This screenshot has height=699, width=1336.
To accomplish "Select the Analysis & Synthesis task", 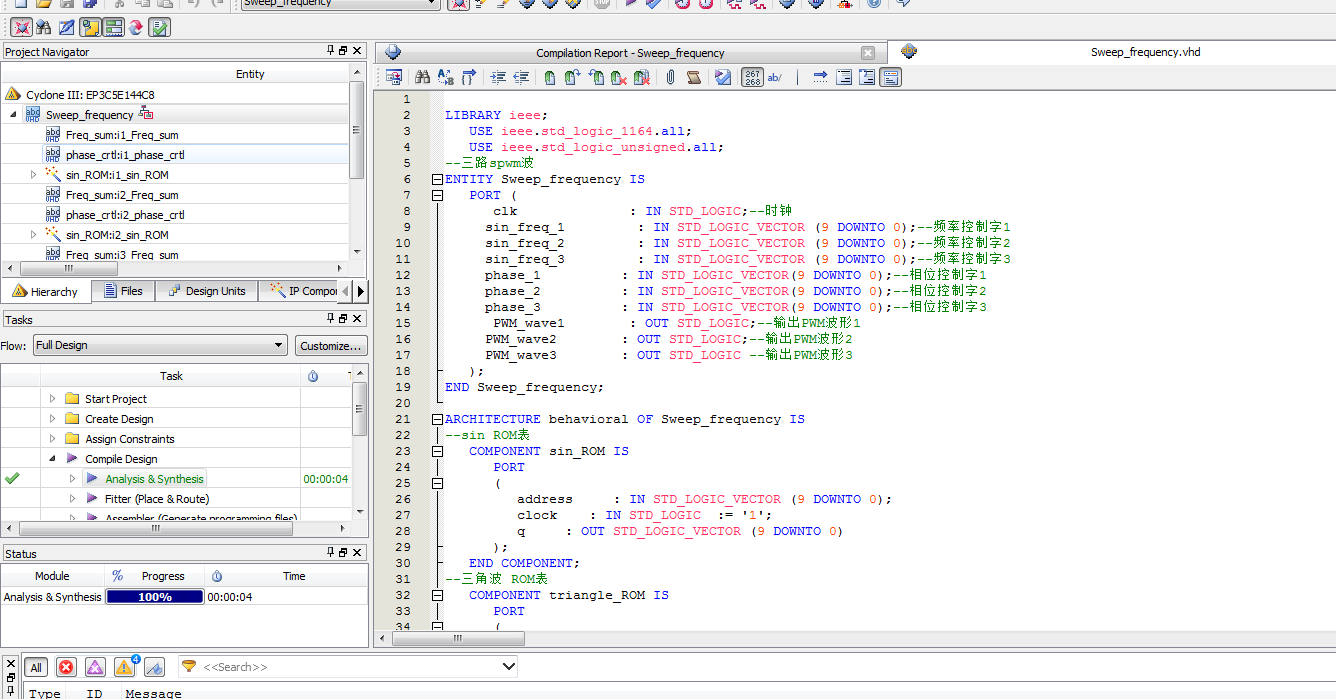I will point(154,479).
